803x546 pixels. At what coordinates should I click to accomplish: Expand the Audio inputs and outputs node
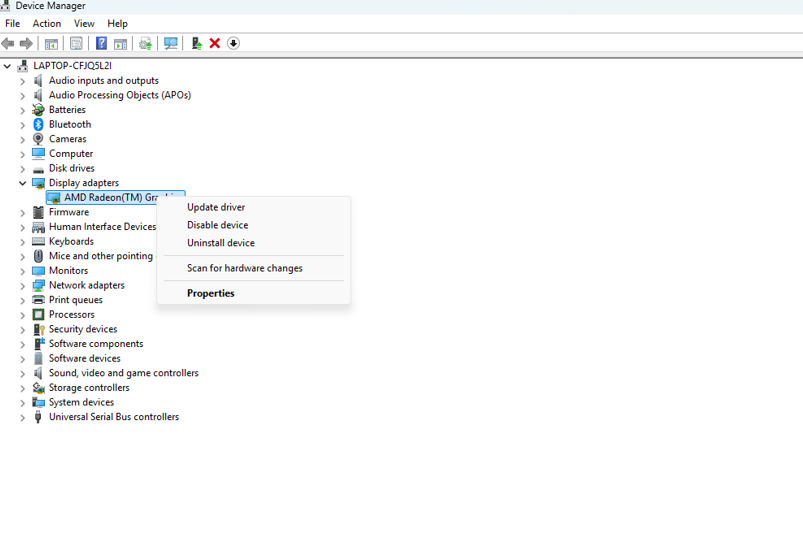click(x=22, y=81)
